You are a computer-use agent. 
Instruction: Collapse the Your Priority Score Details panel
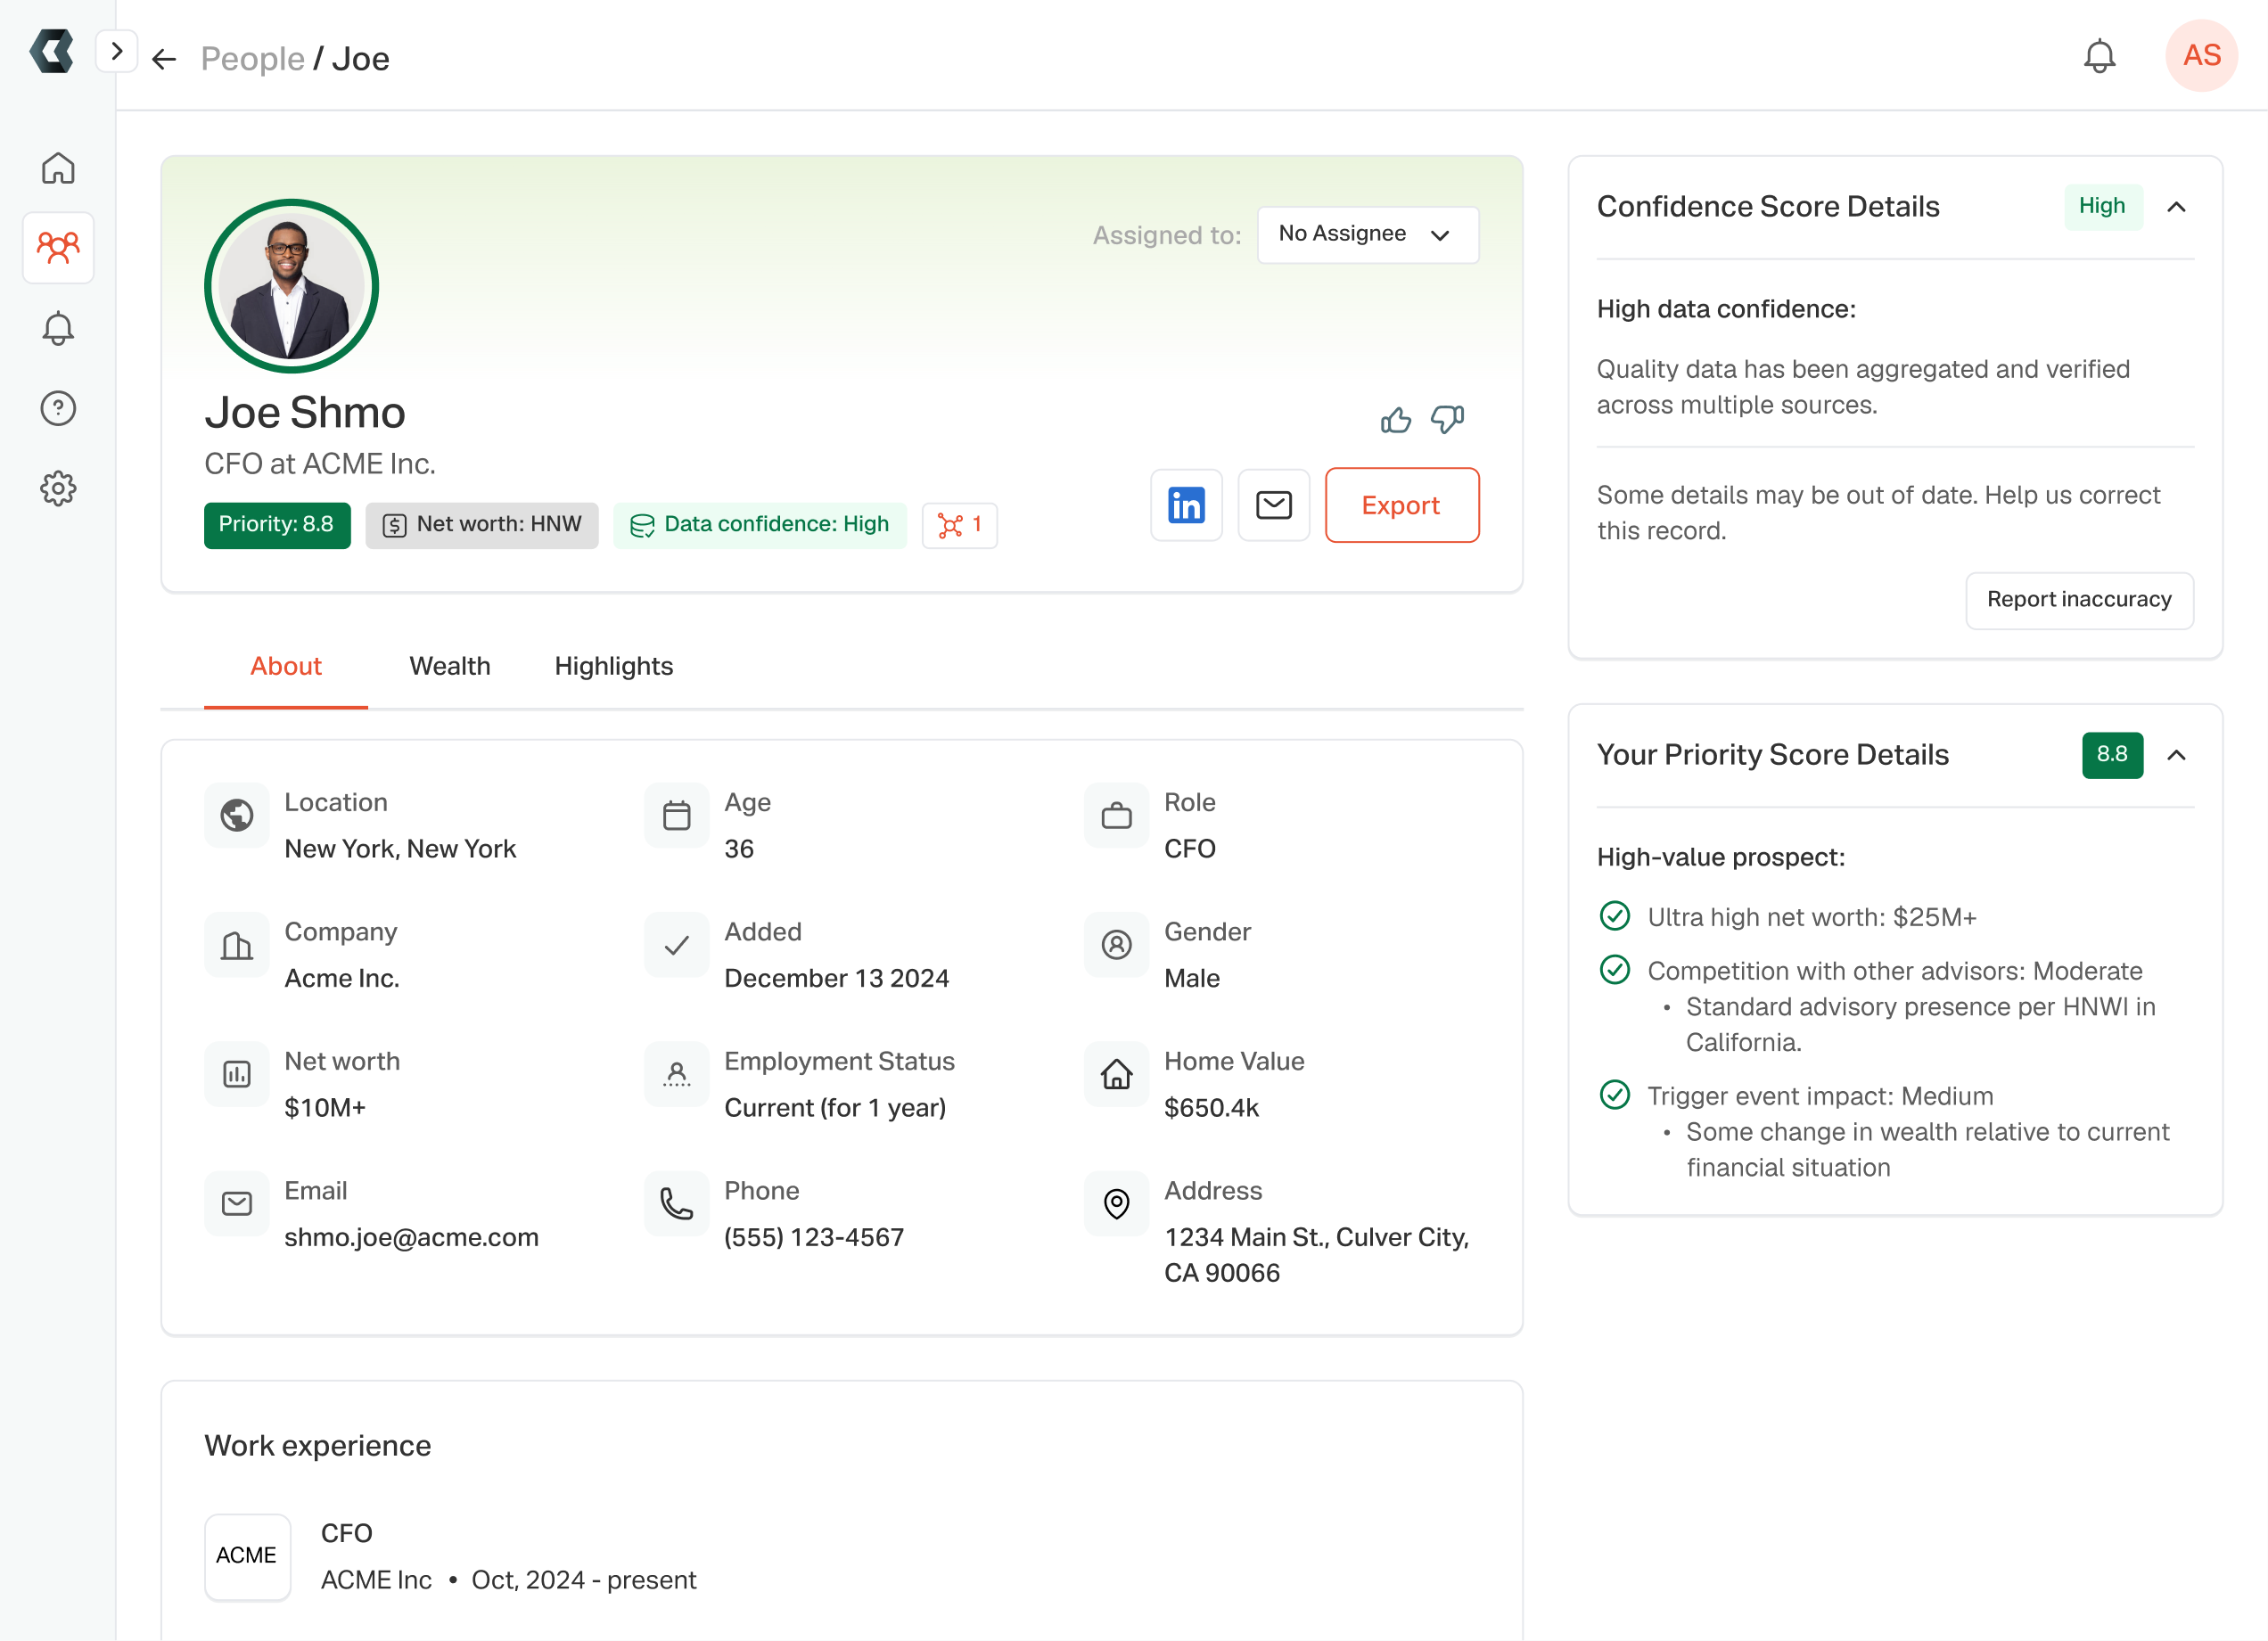pyautogui.click(x=2176, y=755)
